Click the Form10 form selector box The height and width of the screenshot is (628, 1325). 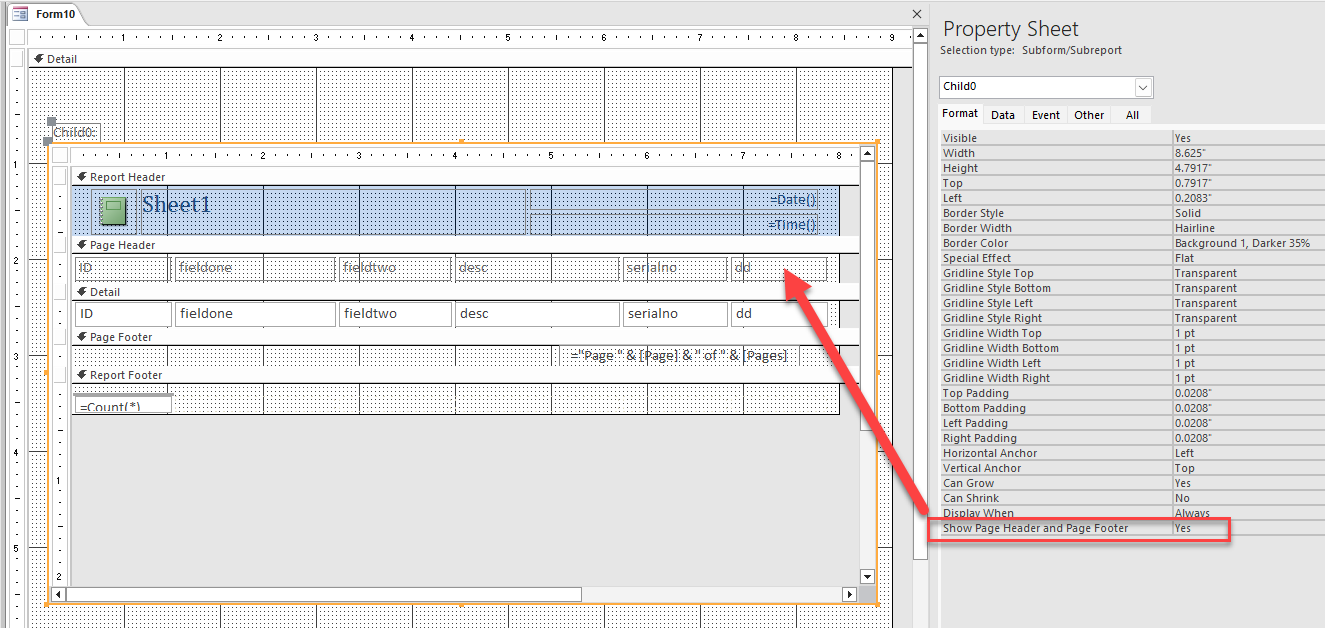click(16, 38)
